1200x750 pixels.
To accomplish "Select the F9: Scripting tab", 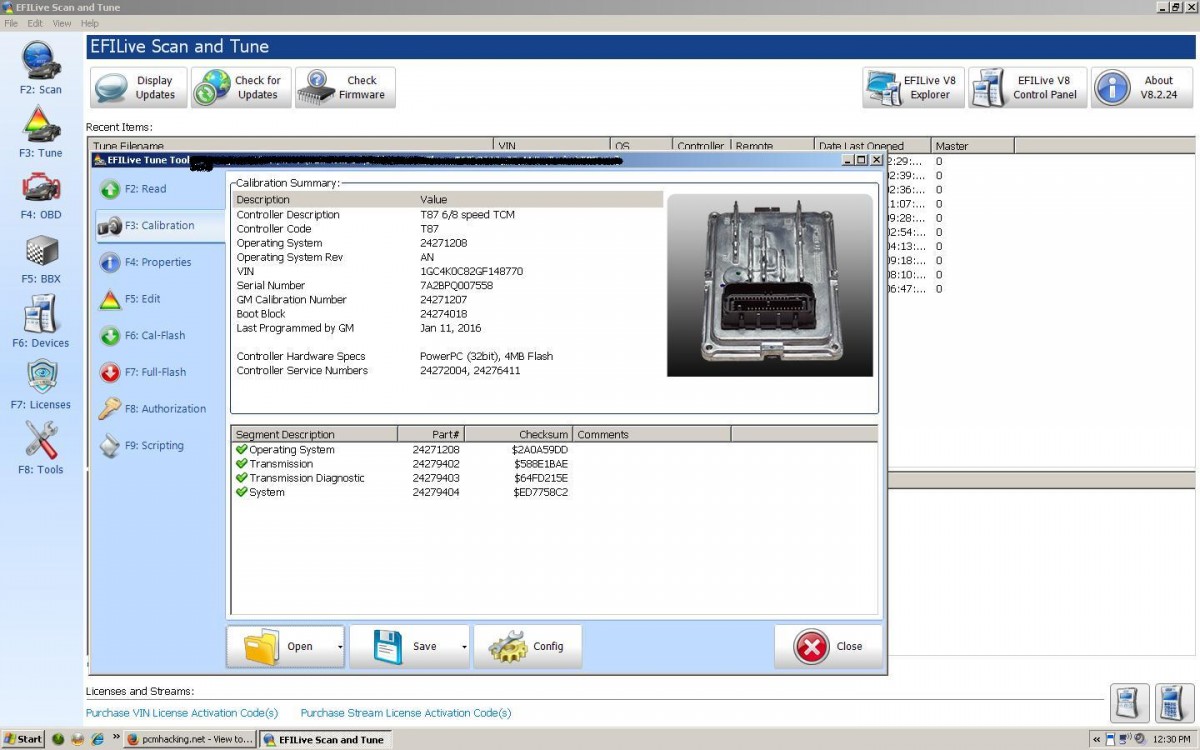I will click(160, 446).
